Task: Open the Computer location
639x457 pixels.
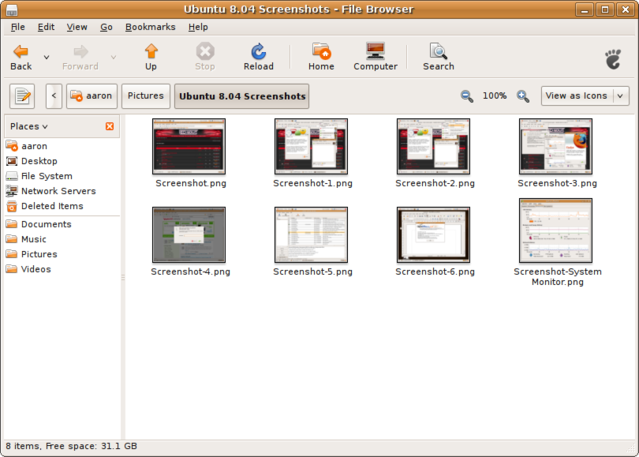Action: coord(375,57)
